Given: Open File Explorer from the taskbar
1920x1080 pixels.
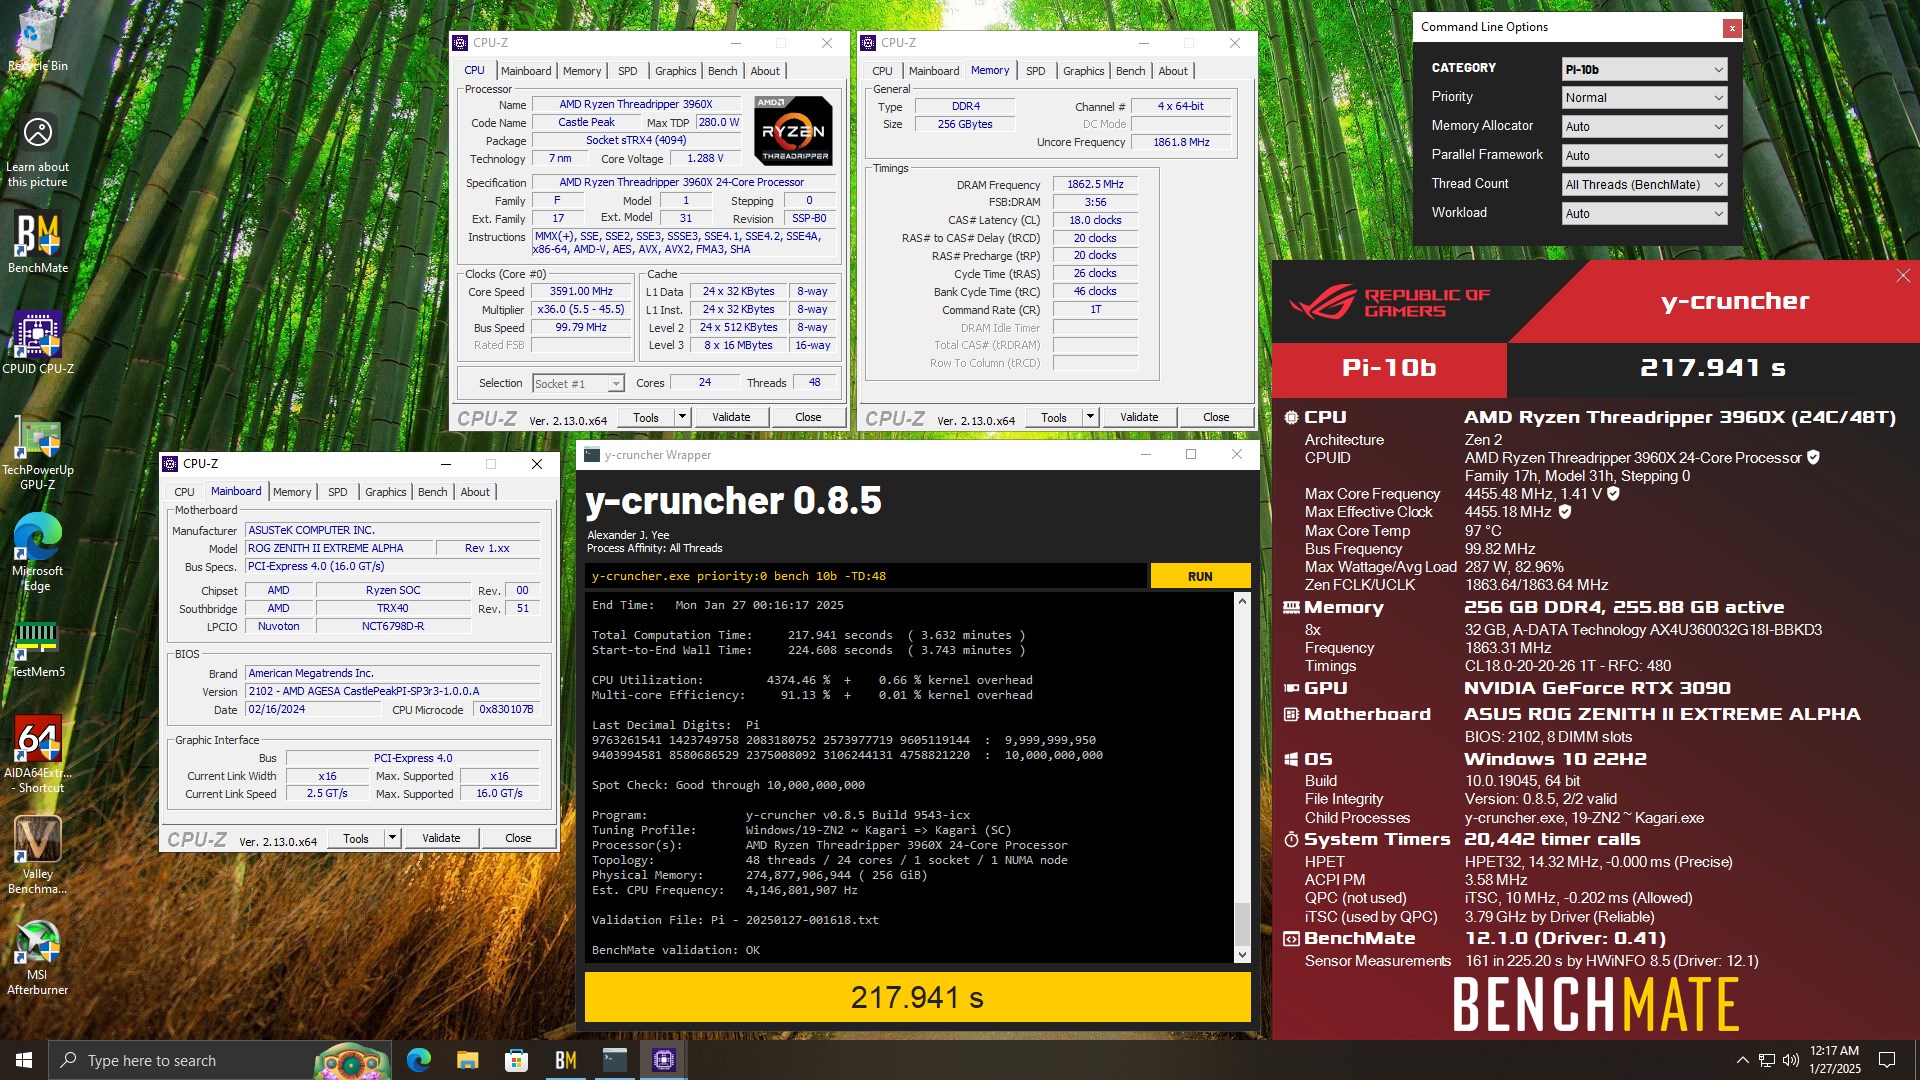Looking at the screenshot, I should [467, 1060].
